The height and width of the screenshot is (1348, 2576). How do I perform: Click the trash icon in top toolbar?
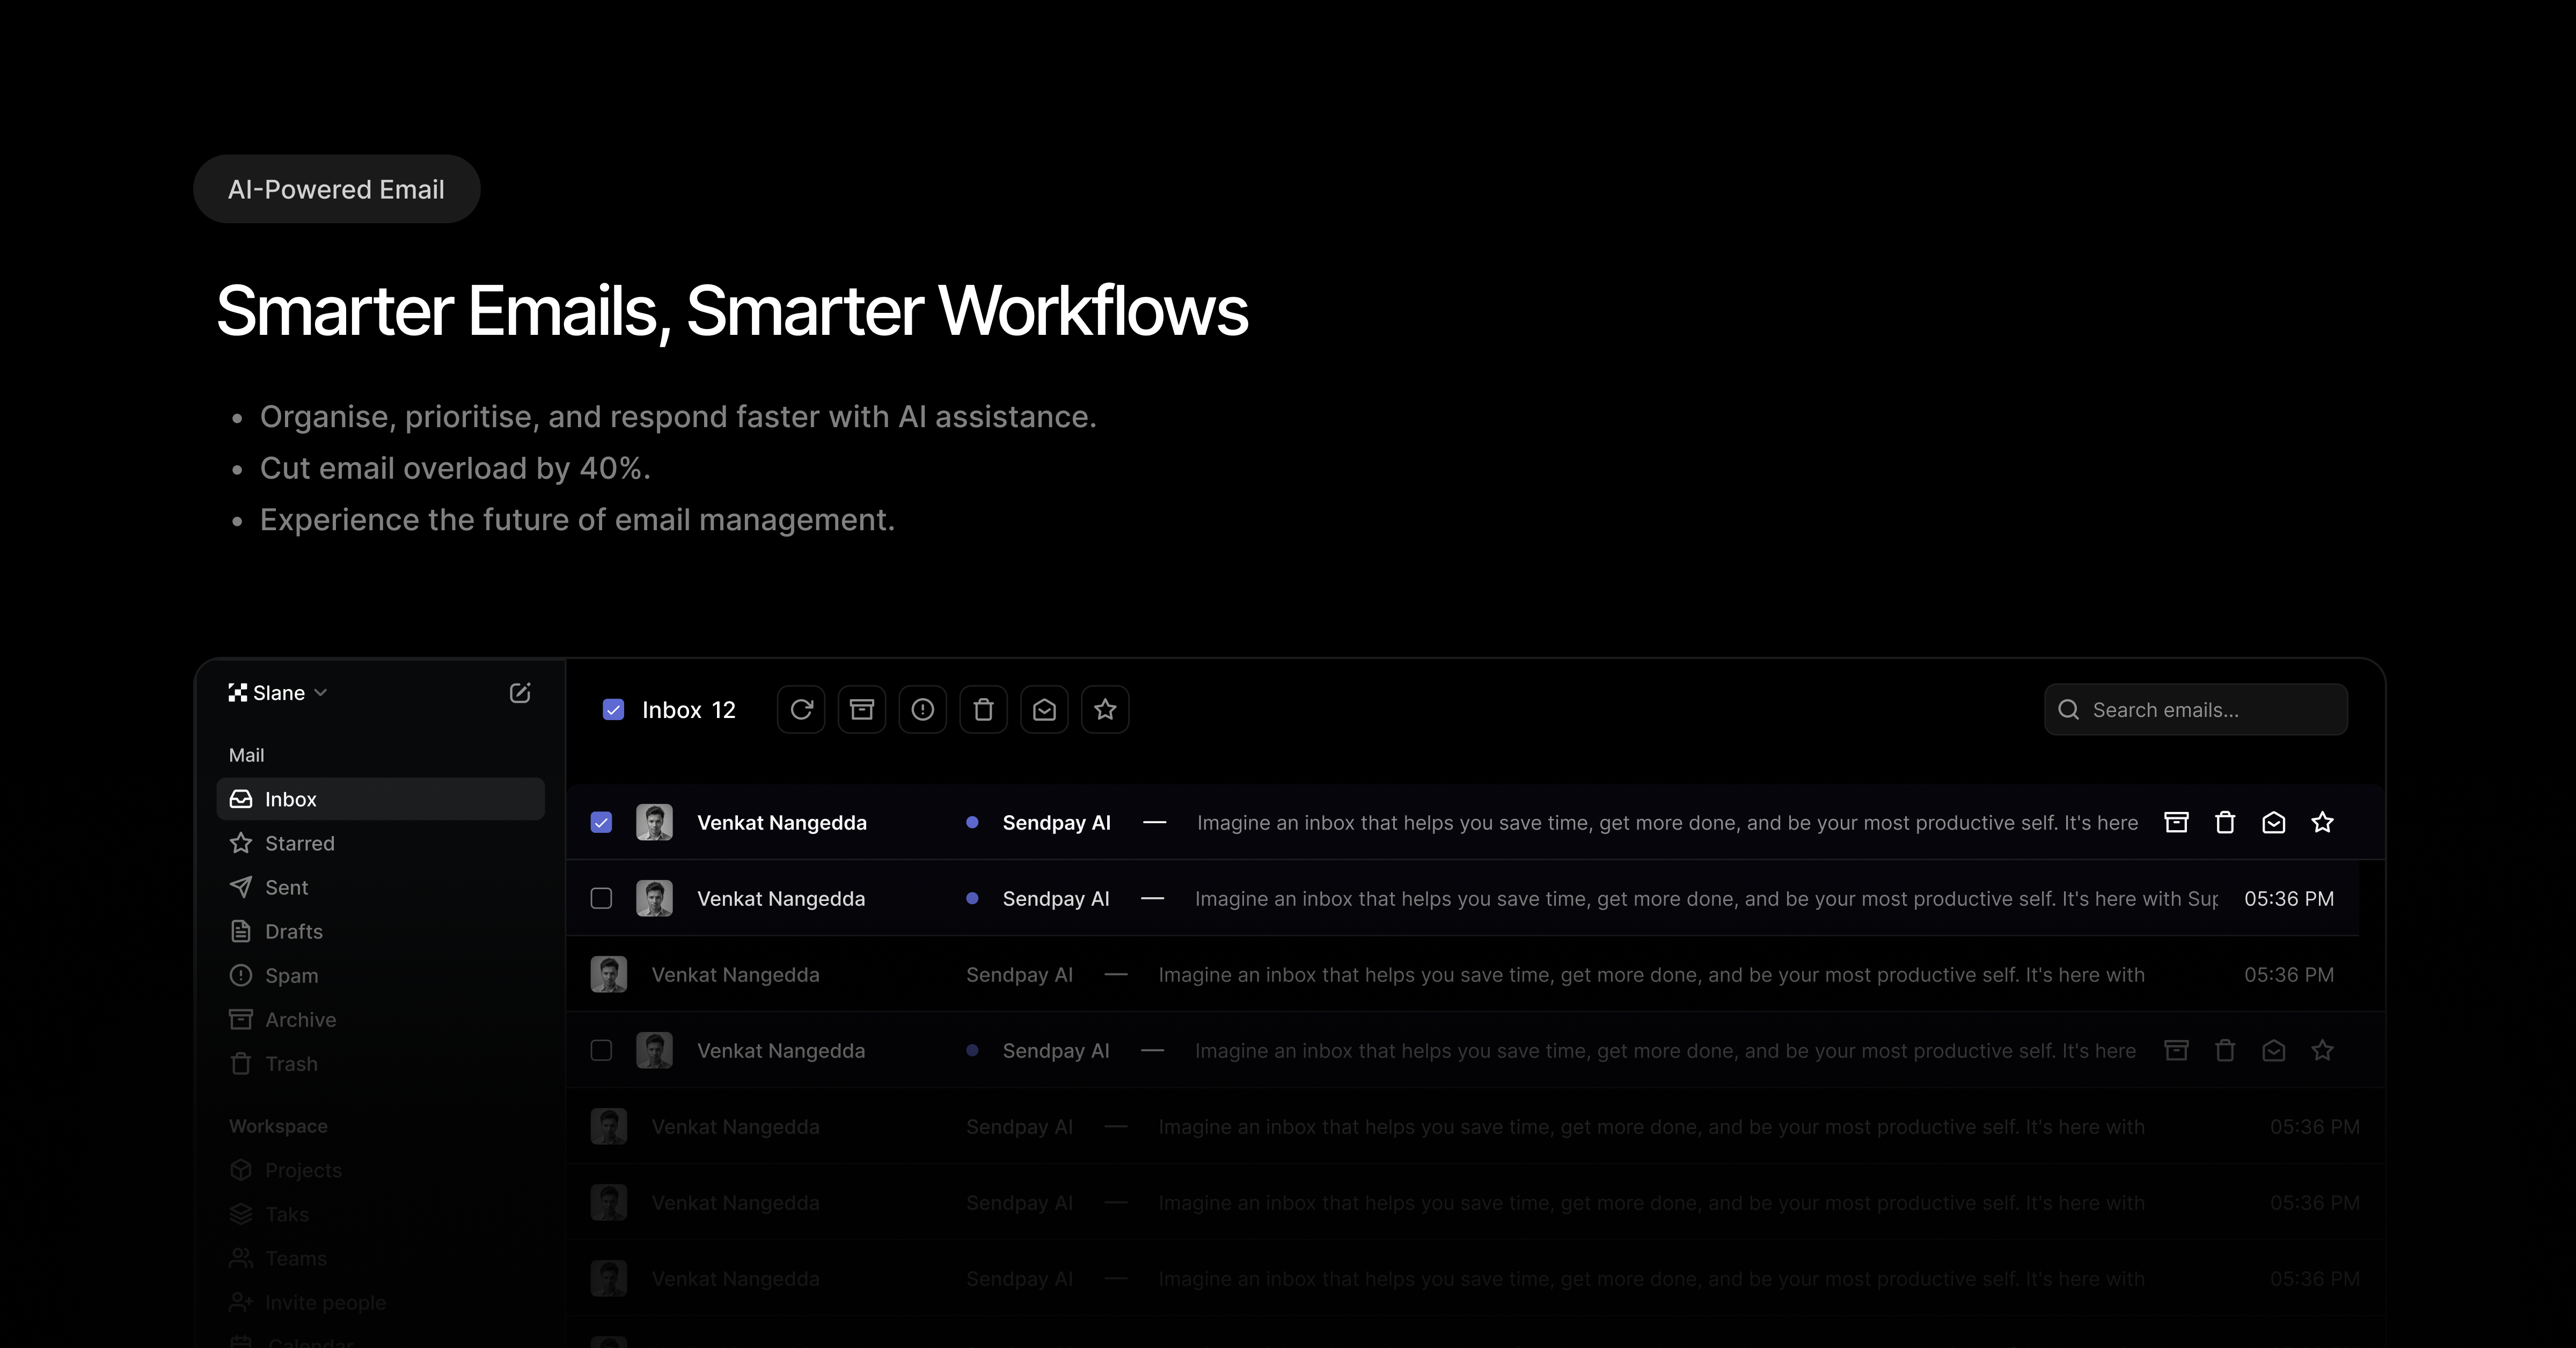click(984, 710)
